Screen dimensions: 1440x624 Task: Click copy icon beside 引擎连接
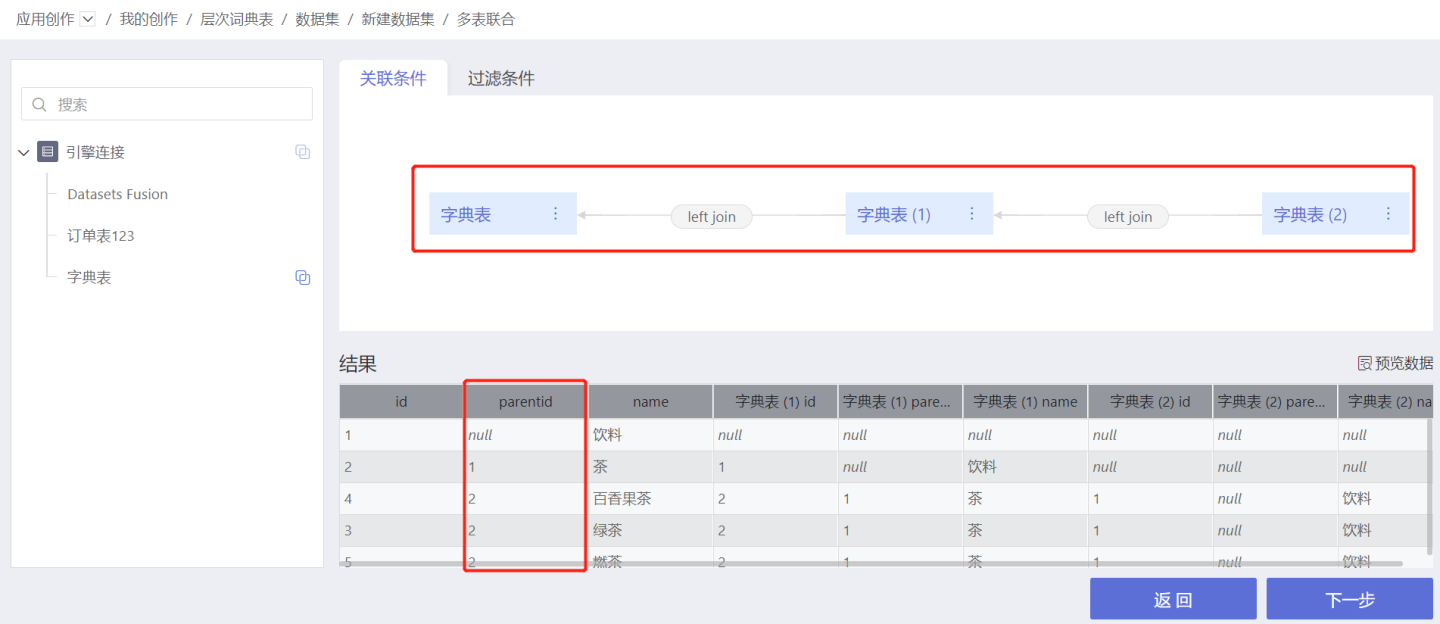[x=303, y=152]
